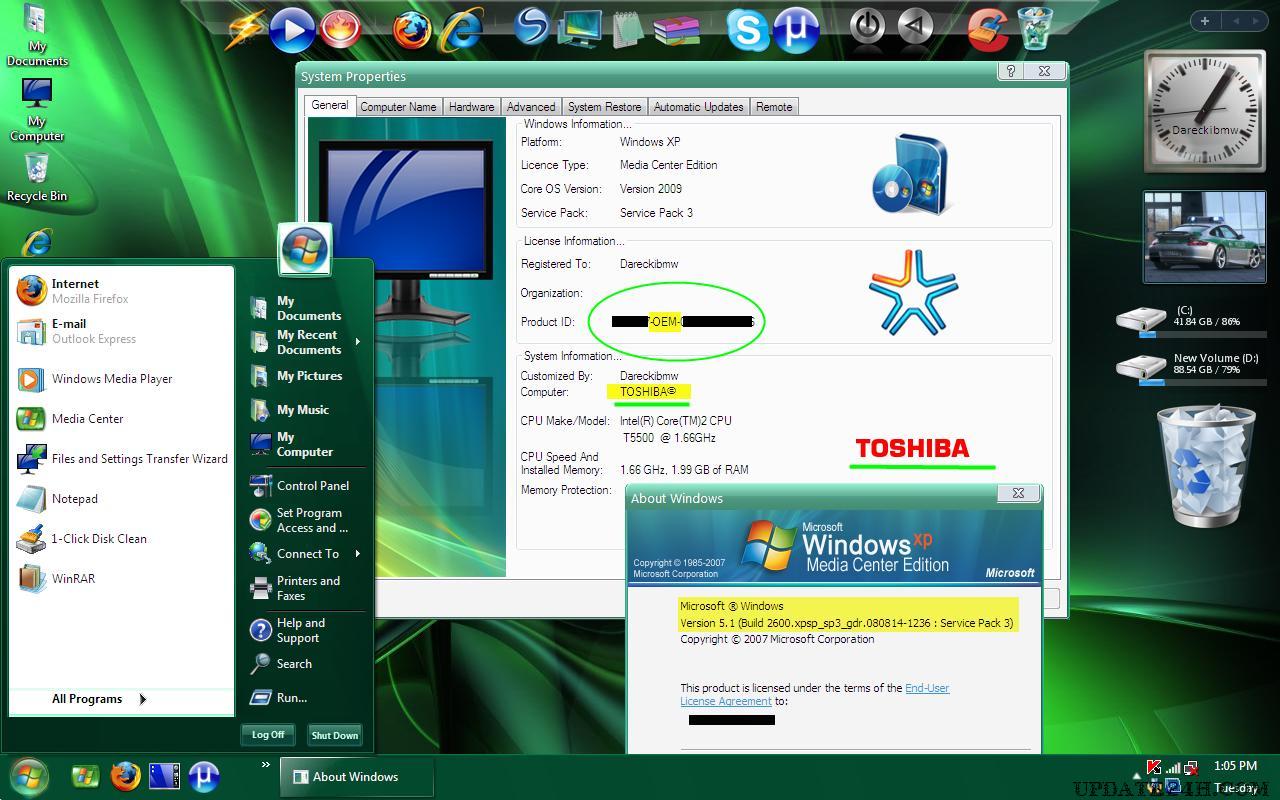Screen dimensions: 1280x800
Task: Click the grey triangle arrow dock icon
Action: click(915, 27)
